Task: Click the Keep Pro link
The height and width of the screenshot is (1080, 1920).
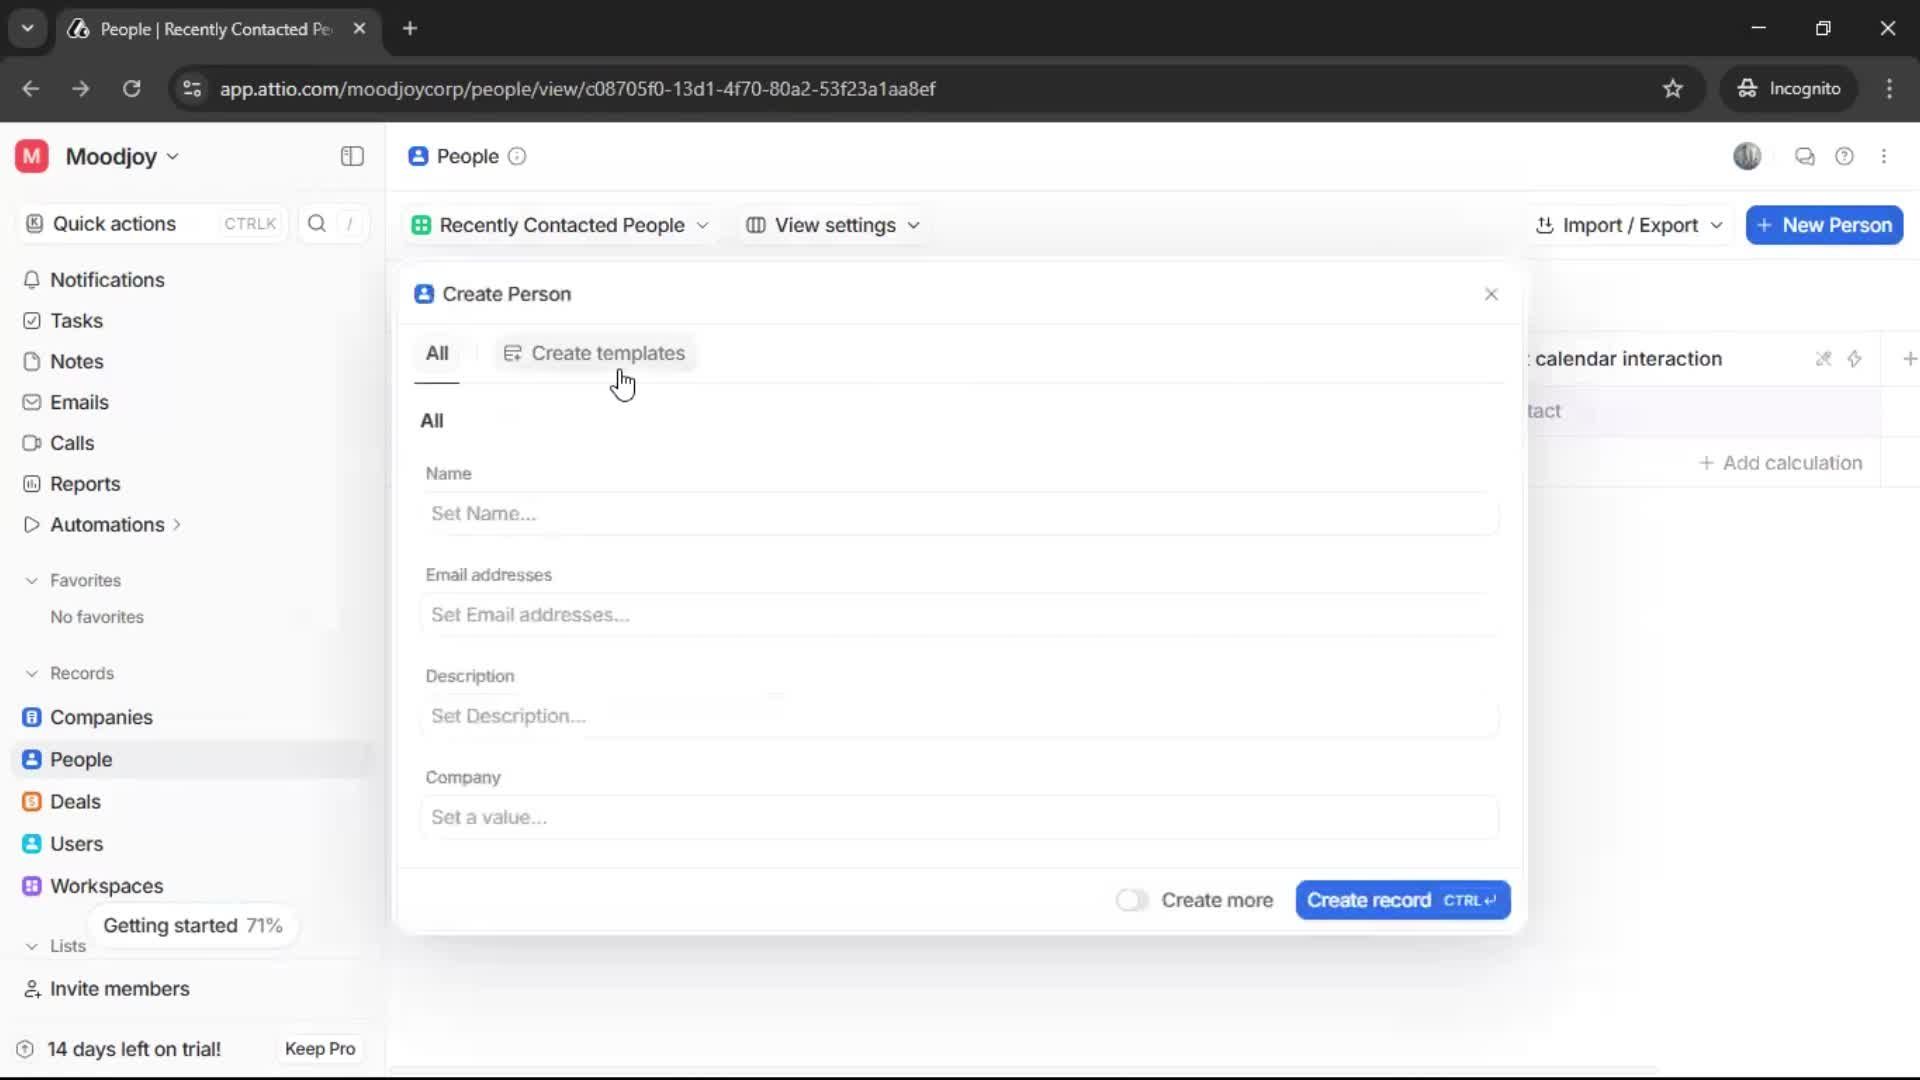Action: (x=319, y=1048)
